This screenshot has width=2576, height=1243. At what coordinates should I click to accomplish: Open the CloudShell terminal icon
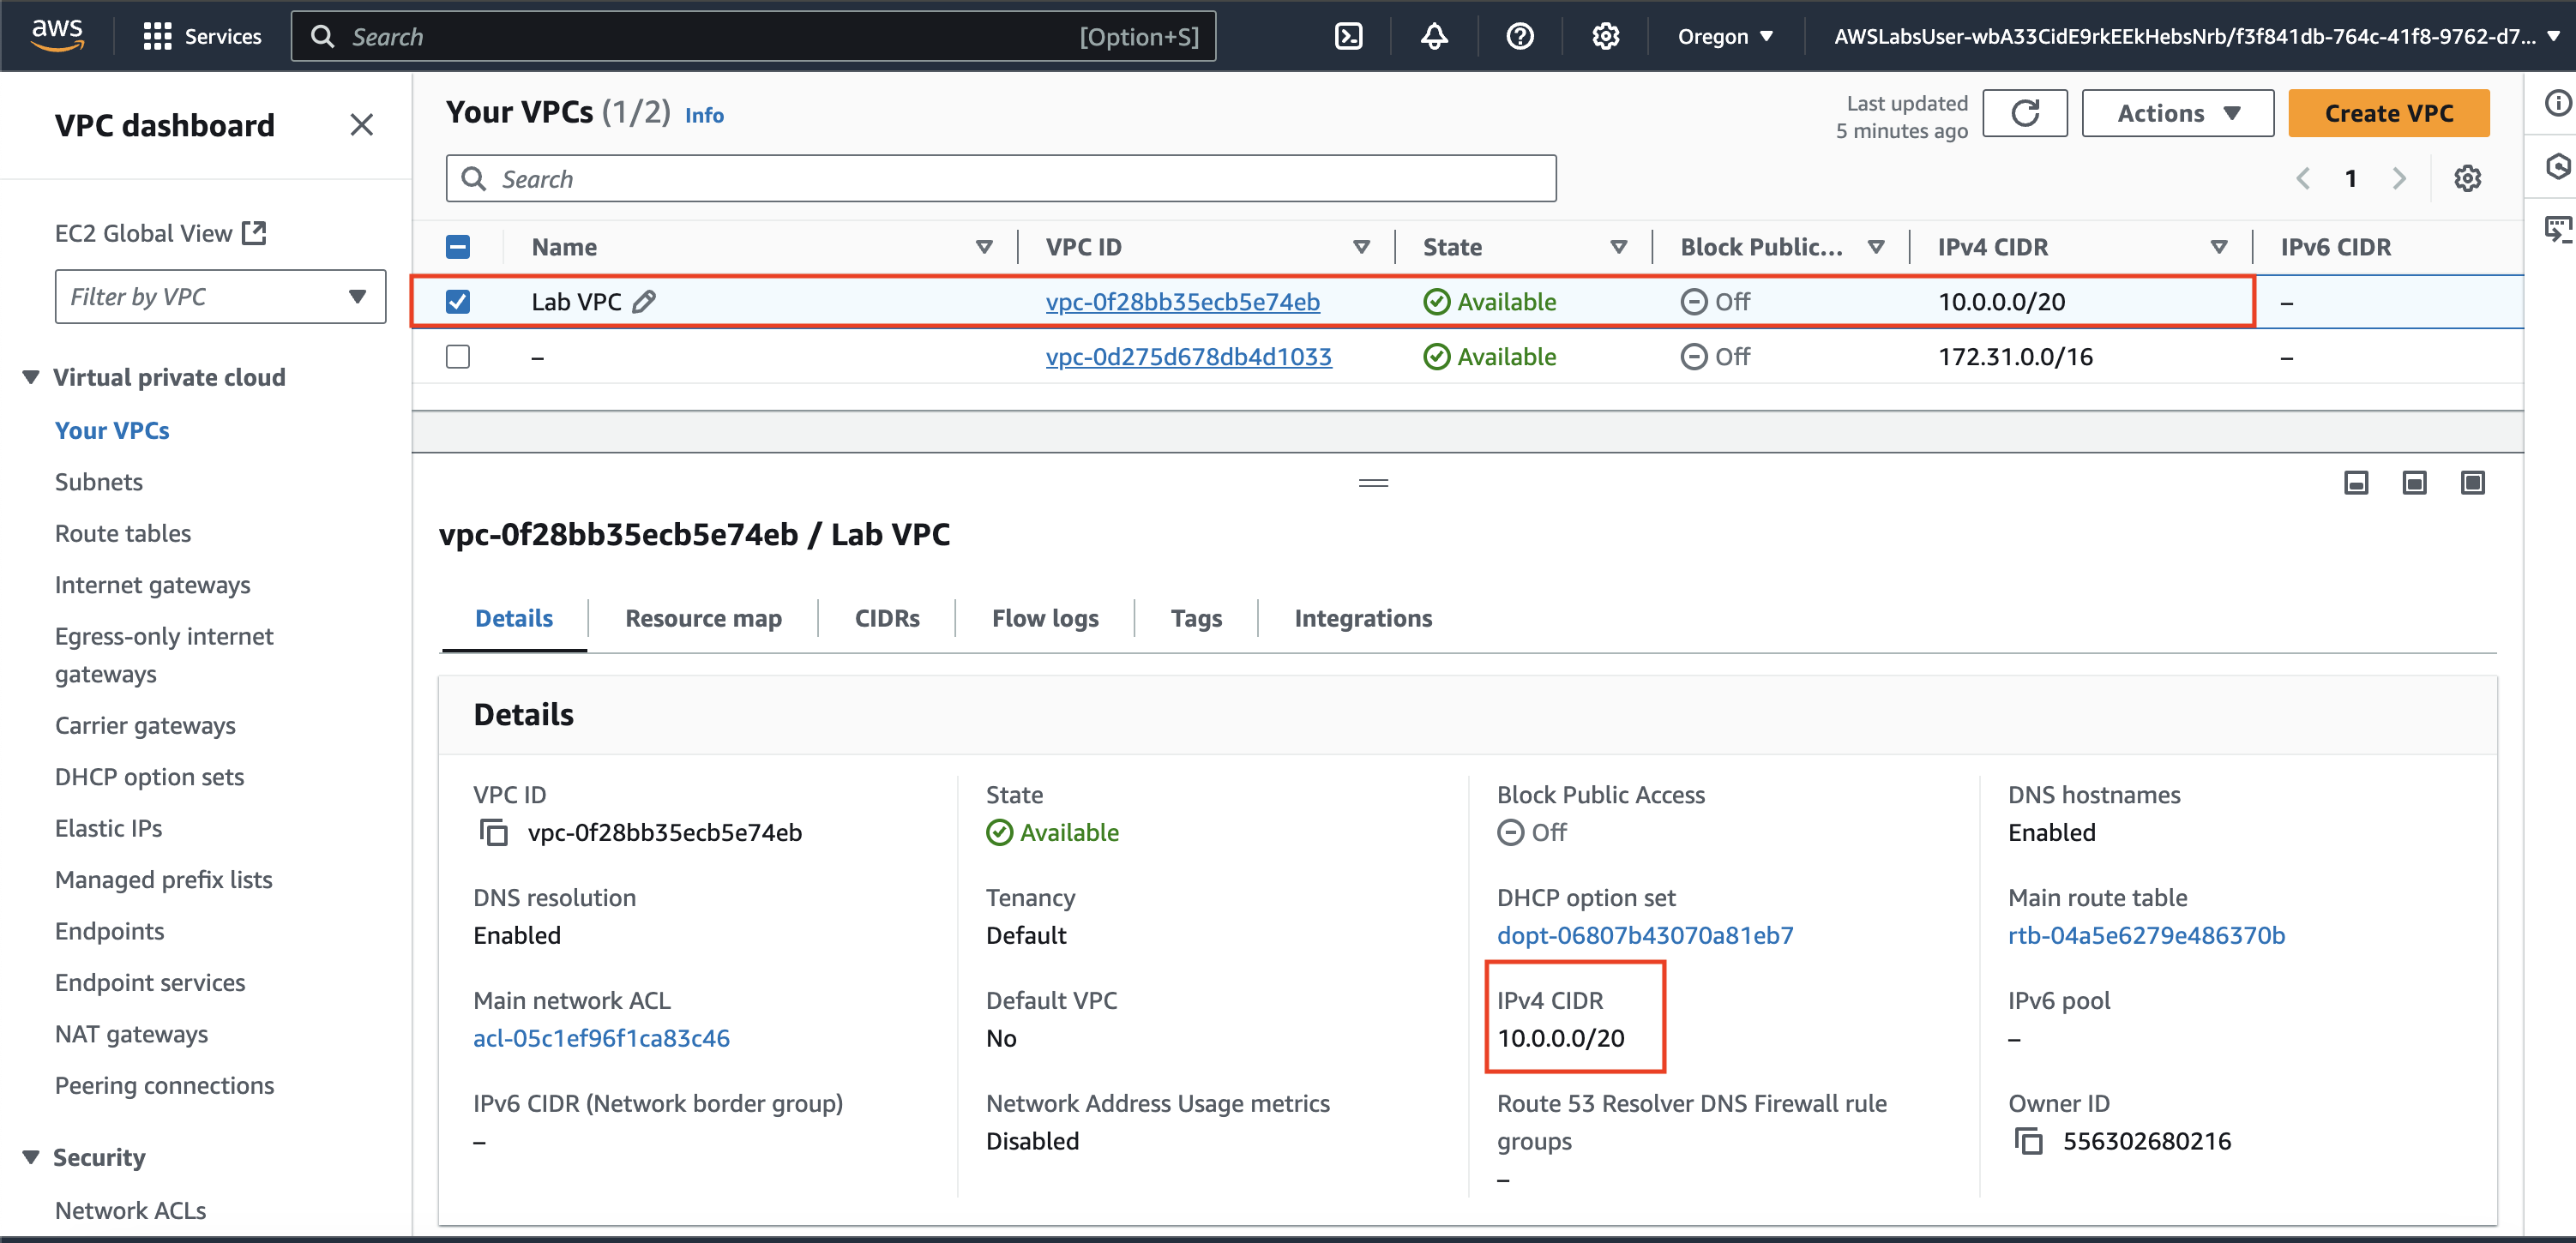click(x=1348, y=37)
